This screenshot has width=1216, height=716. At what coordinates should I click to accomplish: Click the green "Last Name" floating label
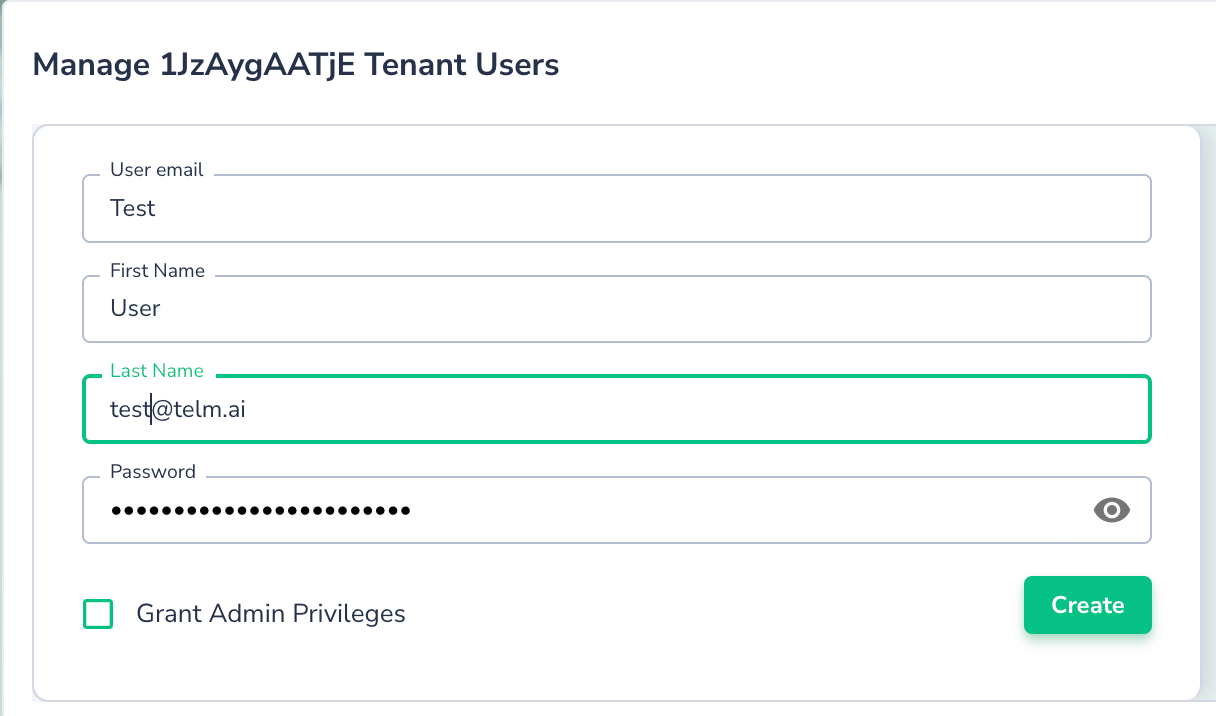coord(157,371)
